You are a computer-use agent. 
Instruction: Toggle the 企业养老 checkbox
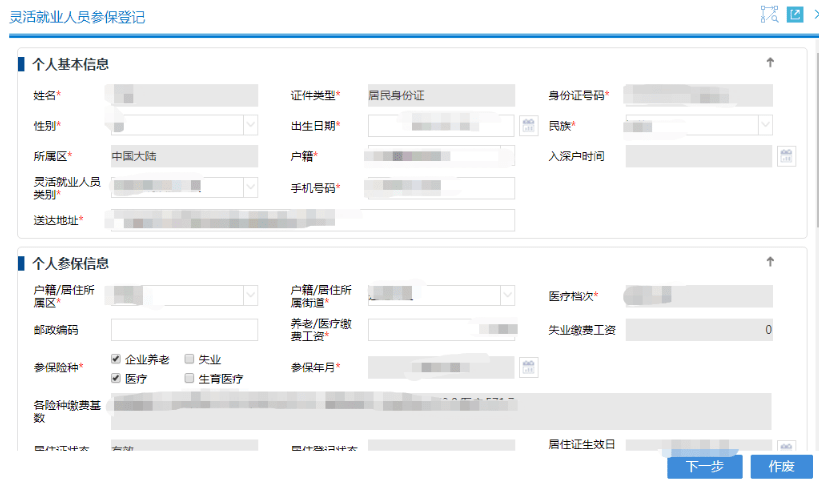click(x=116, y=359)
